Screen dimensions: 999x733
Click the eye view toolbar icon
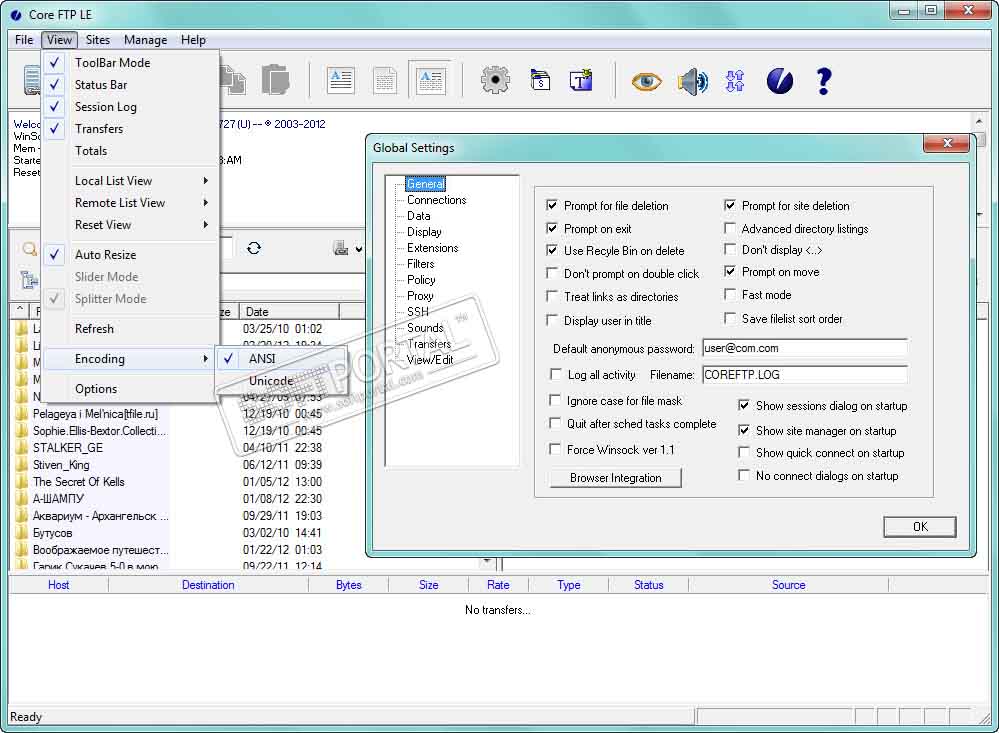(646, 82)
